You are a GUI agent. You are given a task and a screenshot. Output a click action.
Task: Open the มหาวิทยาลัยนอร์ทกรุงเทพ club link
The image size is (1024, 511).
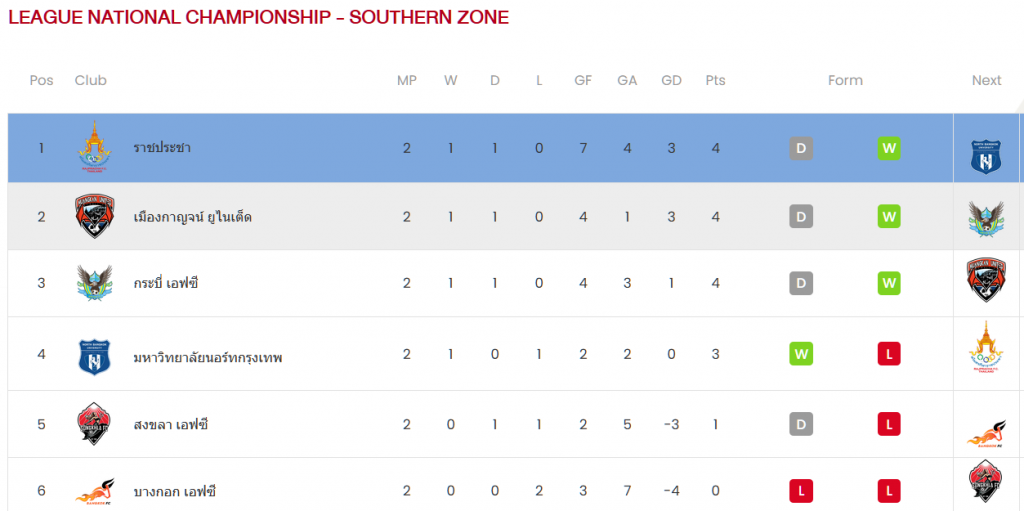pos(208,357)
